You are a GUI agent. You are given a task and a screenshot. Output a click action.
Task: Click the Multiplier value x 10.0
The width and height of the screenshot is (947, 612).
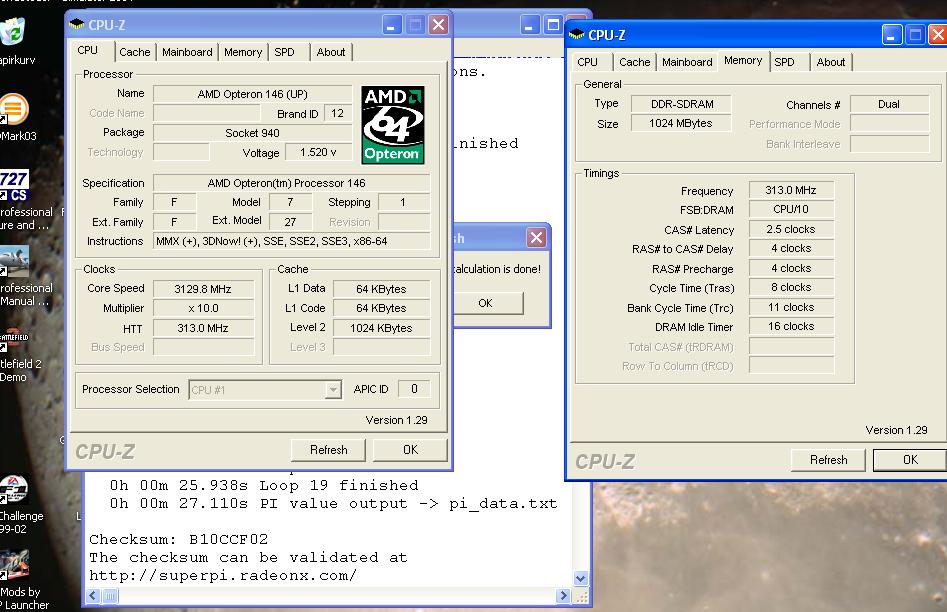pyautogui.click(x=203, y=308)
